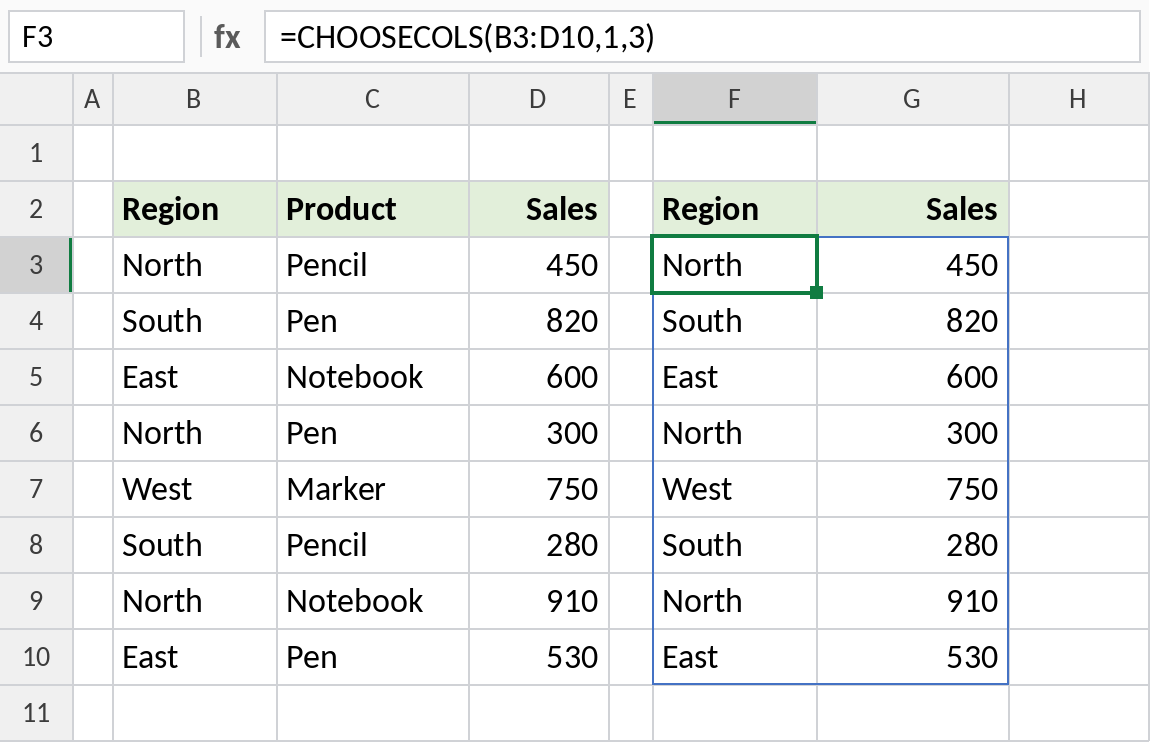
Task: Select row 2 header
Action: (x=36, y=209)
